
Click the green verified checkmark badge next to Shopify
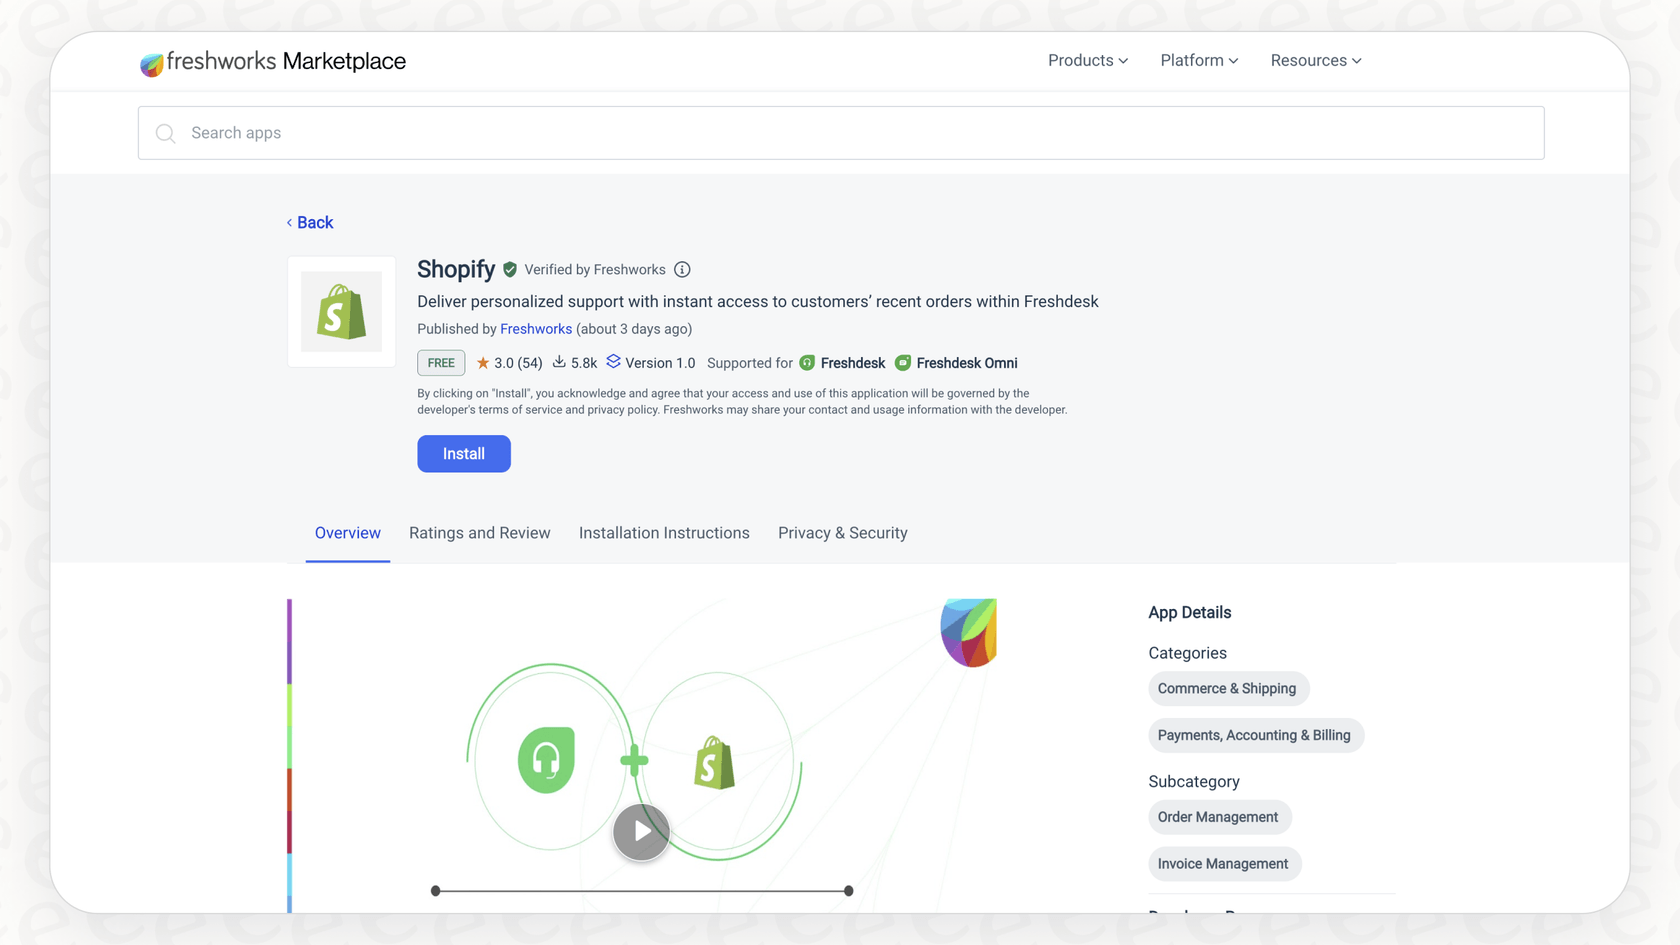click(510, 269)
